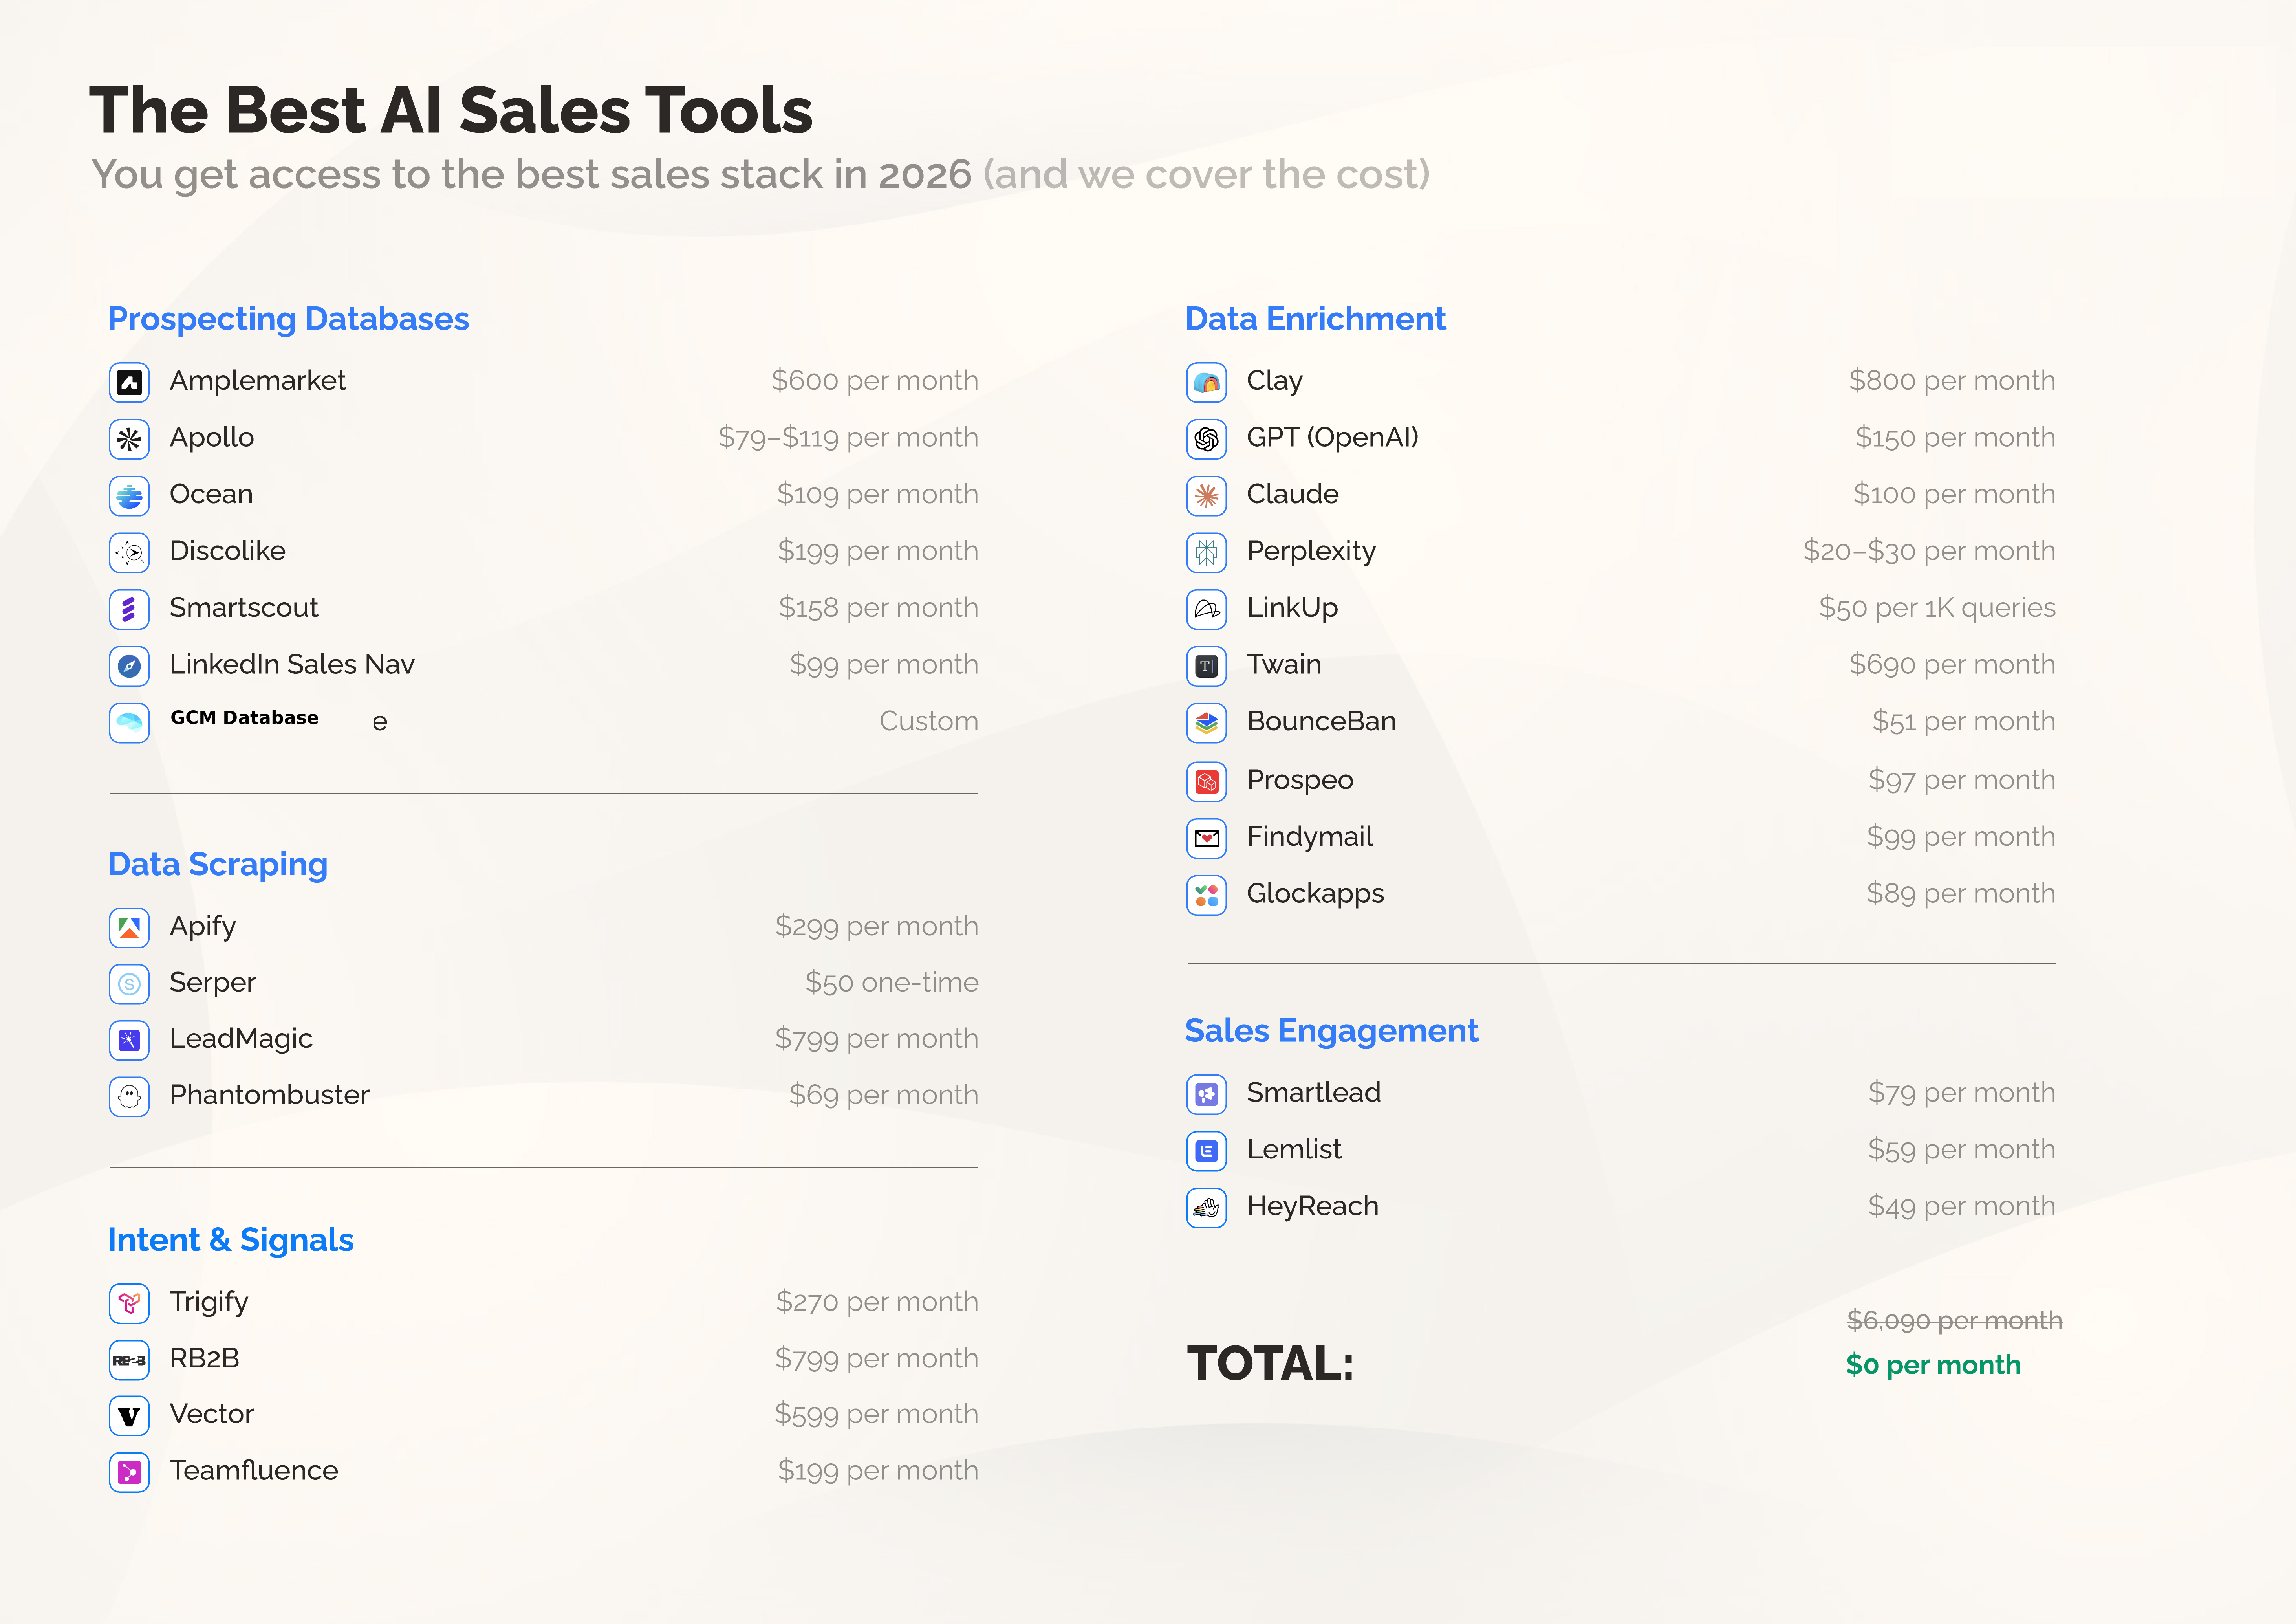
Task: Select the Claude starburst icon
Action: point(1207,496)
